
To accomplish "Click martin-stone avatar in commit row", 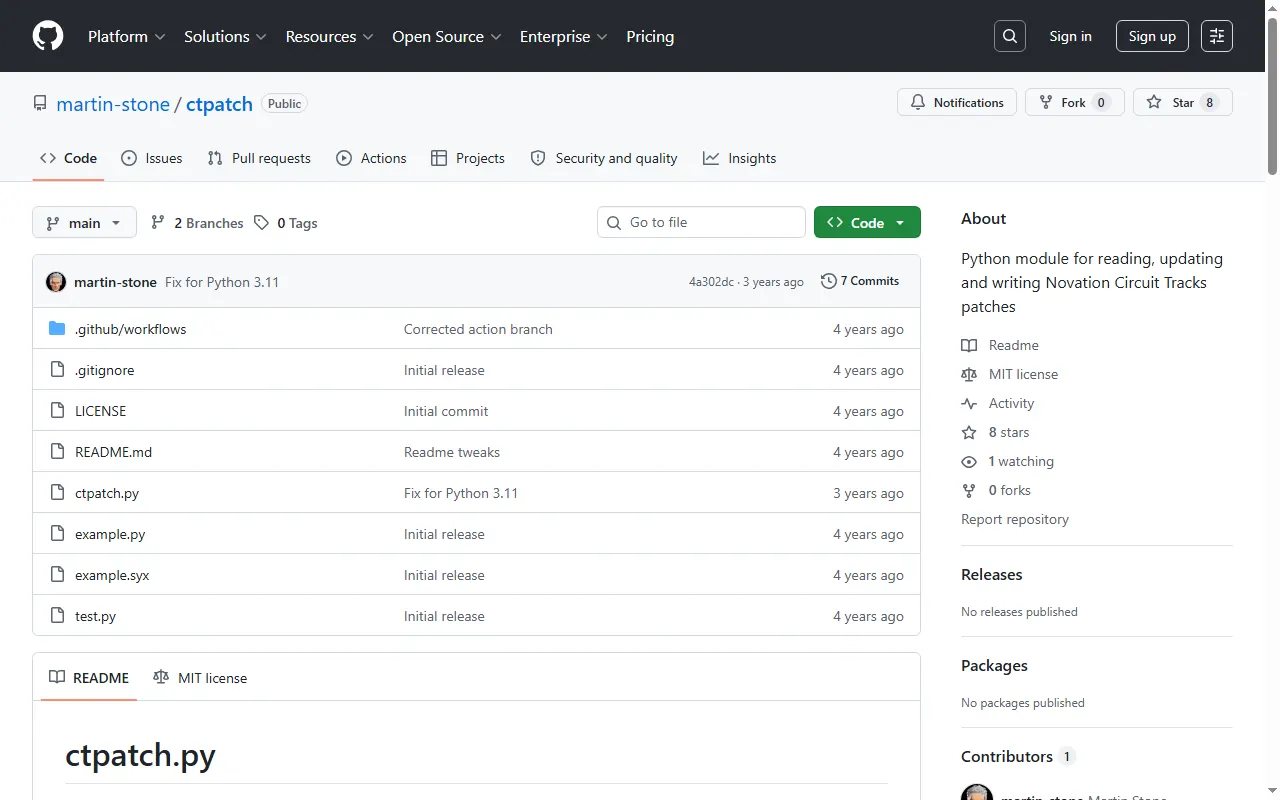I will (x=56, y=282).
